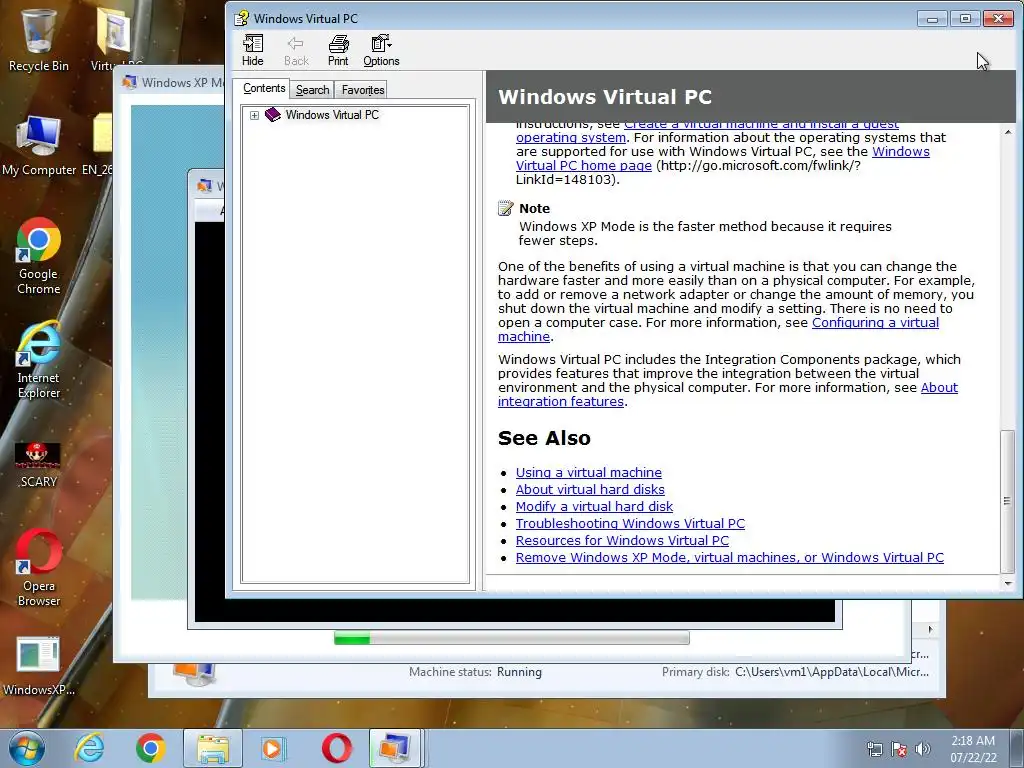
Task: Click the Note pencil icon in help
Action: click(x=505, y=208)
